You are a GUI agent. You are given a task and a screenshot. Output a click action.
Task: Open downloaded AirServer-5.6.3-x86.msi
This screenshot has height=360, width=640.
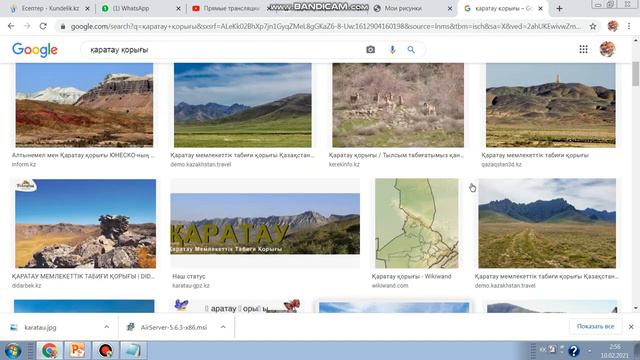[173, 327]
